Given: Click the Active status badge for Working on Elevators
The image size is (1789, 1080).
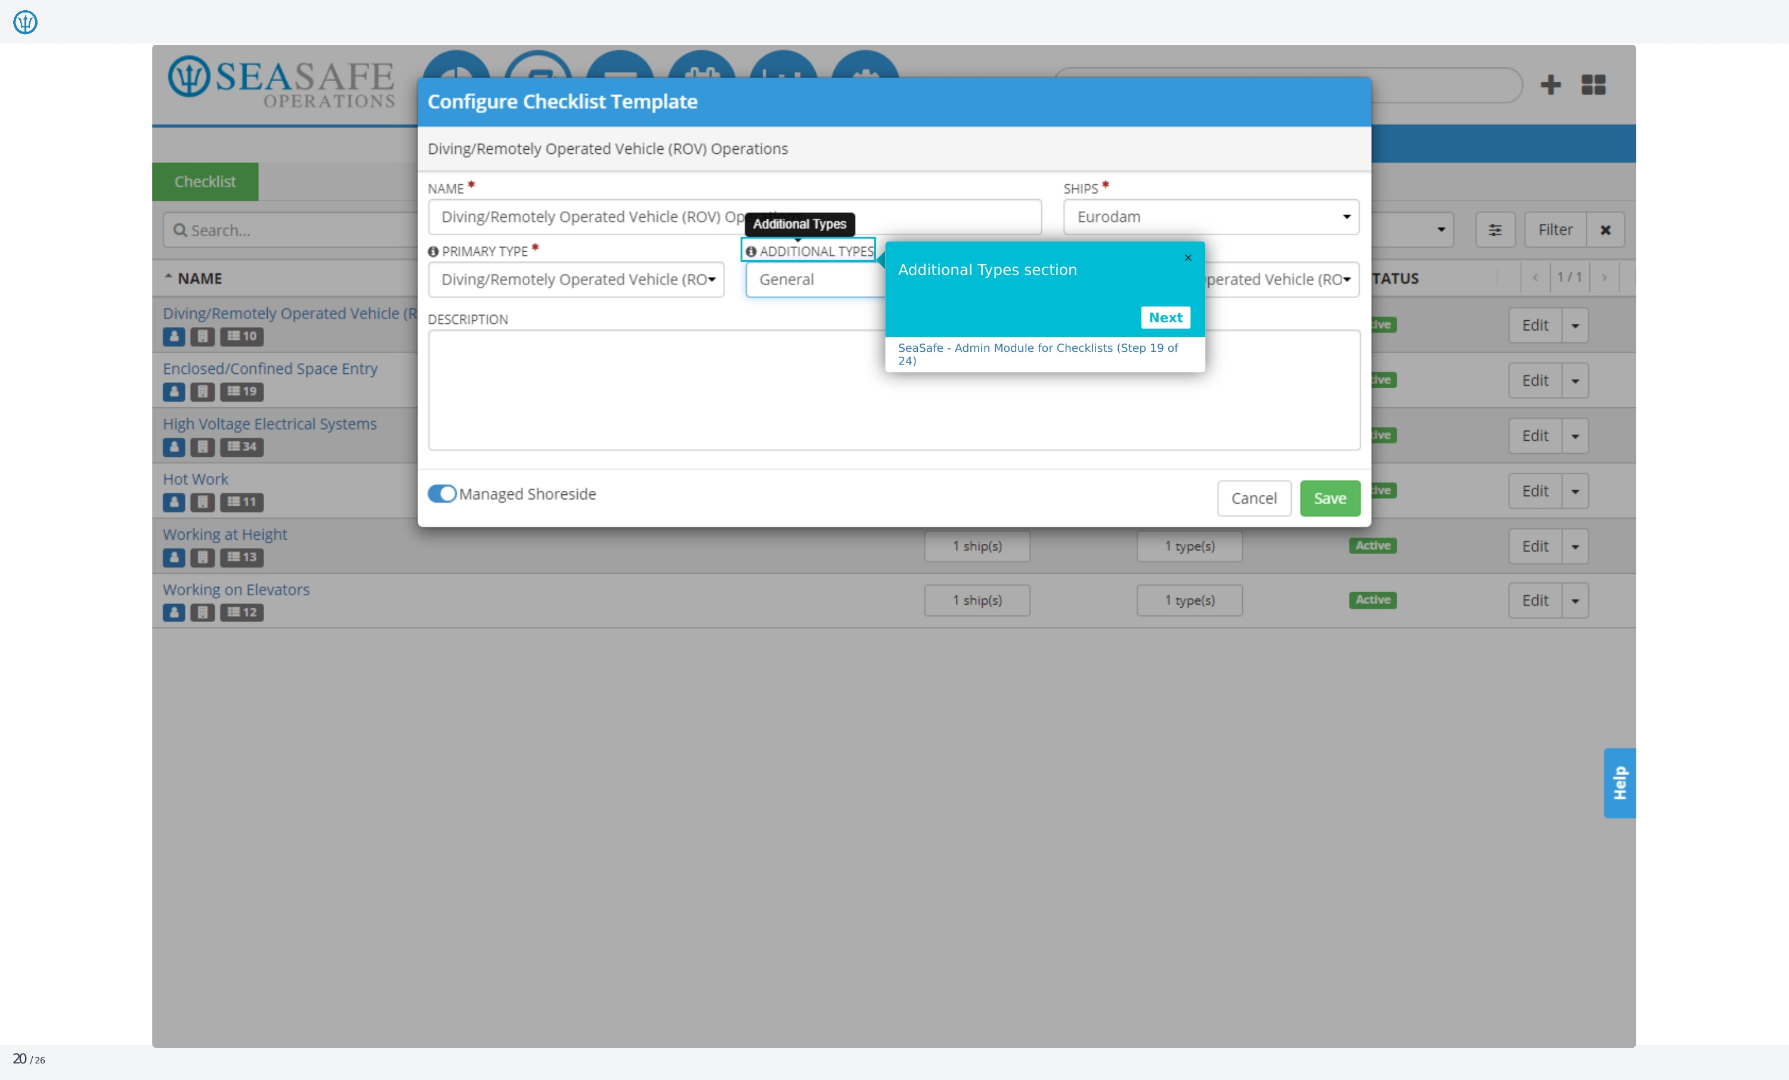Looking at the screenshot, I should 1373,600.
